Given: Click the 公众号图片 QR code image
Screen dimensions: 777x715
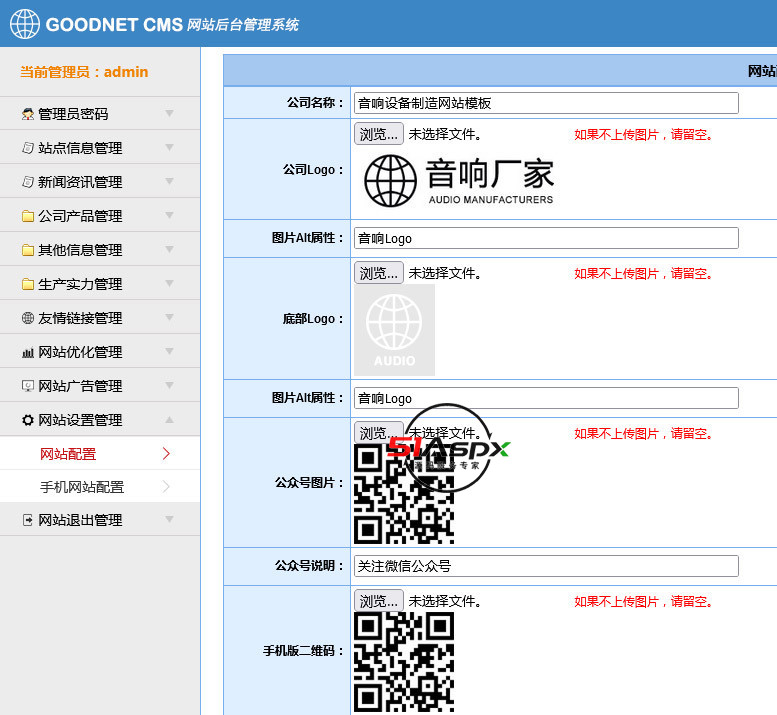Looking at the screenshot, I should tap(404, 494).
